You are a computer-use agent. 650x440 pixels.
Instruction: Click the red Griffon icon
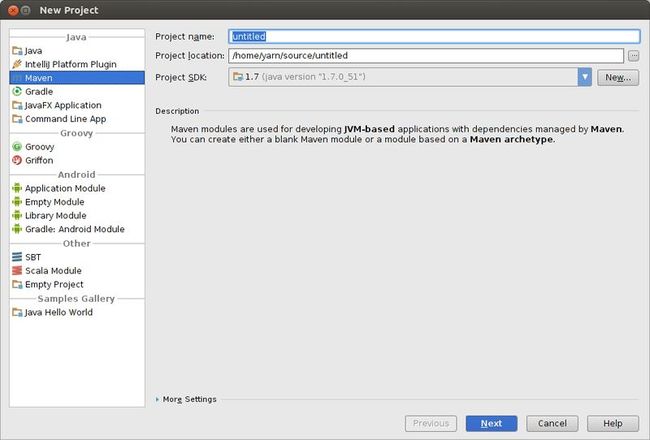pyautogui.click(x=17, y=160)
